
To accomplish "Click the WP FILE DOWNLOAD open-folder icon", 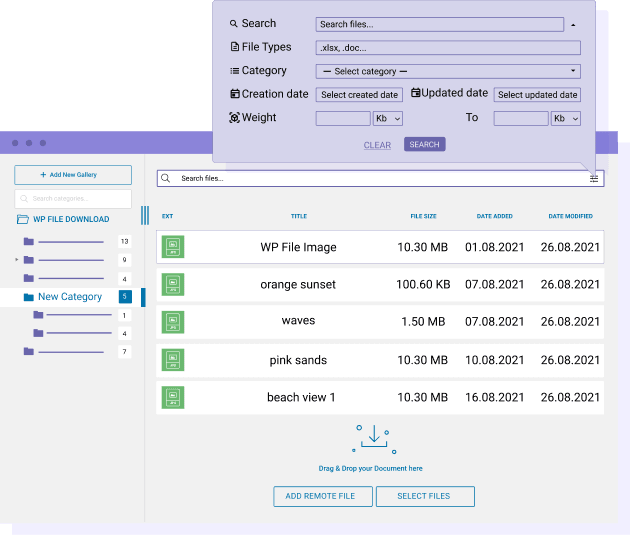I will tap(23, 219).
